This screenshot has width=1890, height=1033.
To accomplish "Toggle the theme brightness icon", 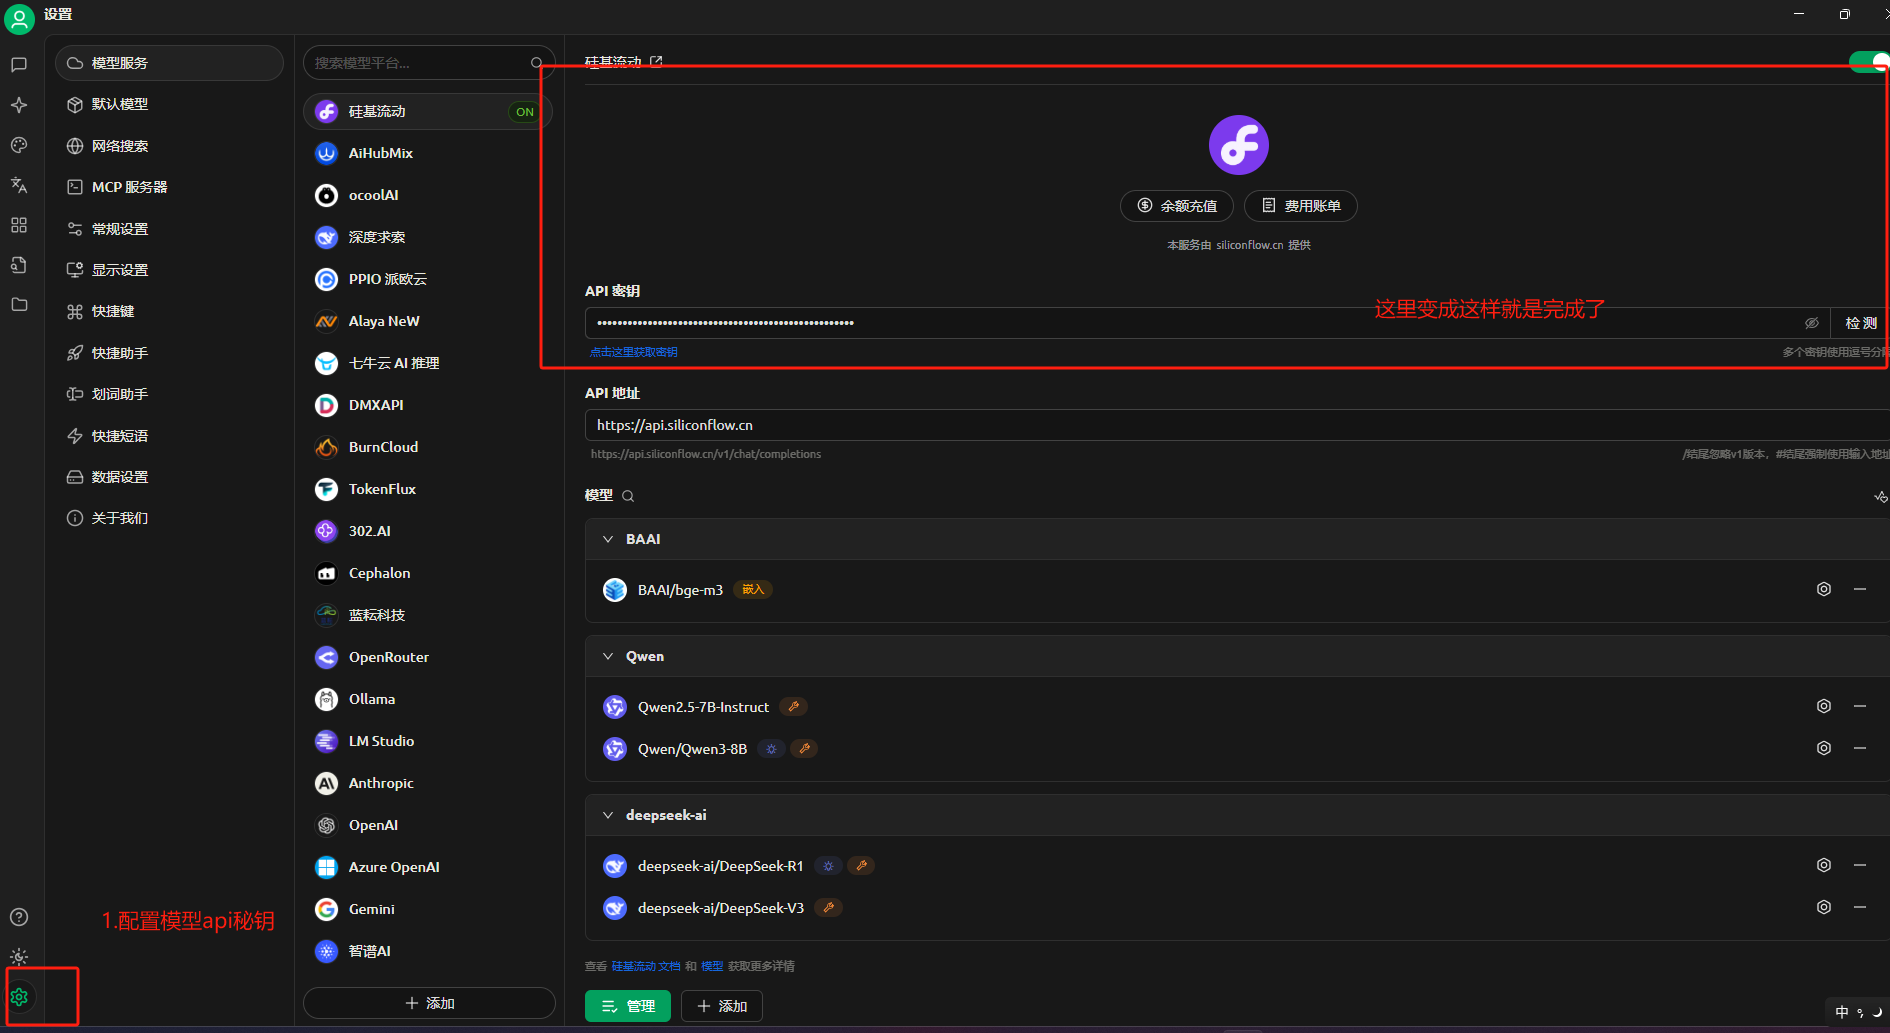I will tap(19, 957).
